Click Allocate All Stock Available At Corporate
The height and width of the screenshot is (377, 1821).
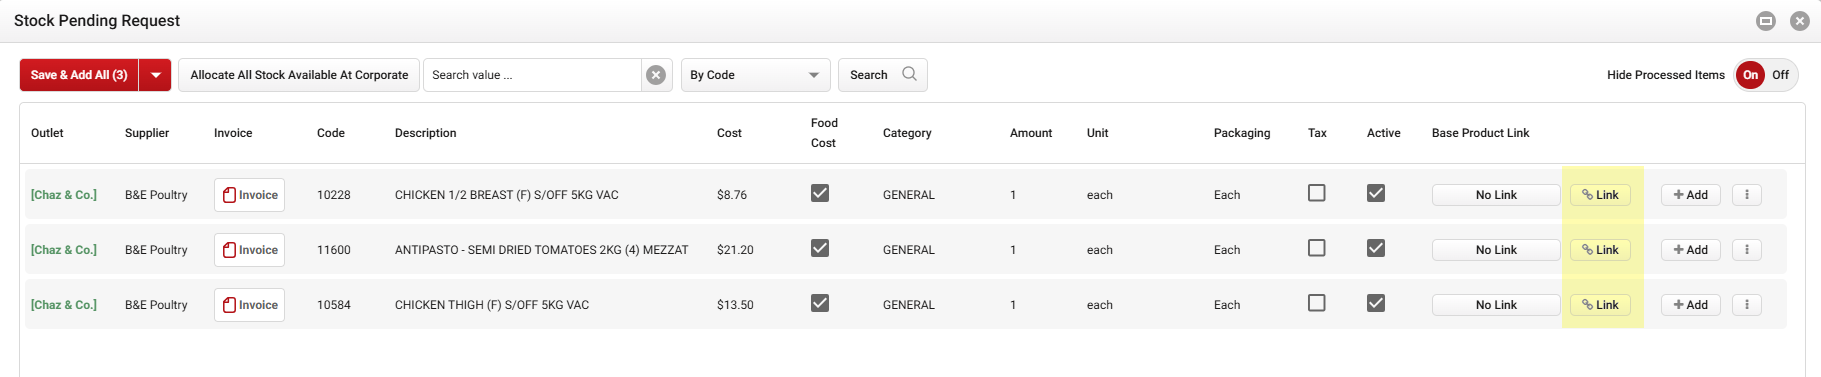pyautogui.click(x=299, y=75)
